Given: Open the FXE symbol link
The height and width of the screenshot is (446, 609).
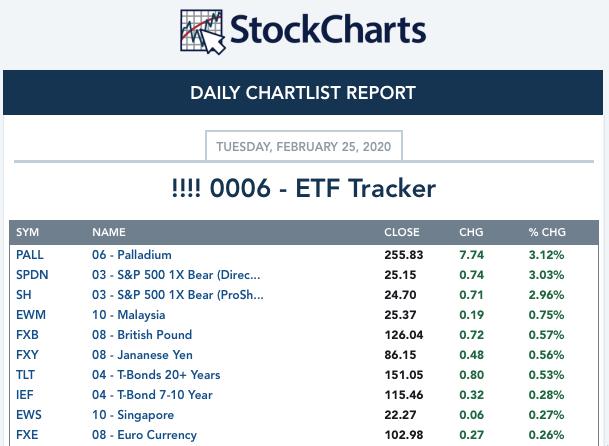Looking at the screenshot, I should pyautogui.click(x=27, y=435).
